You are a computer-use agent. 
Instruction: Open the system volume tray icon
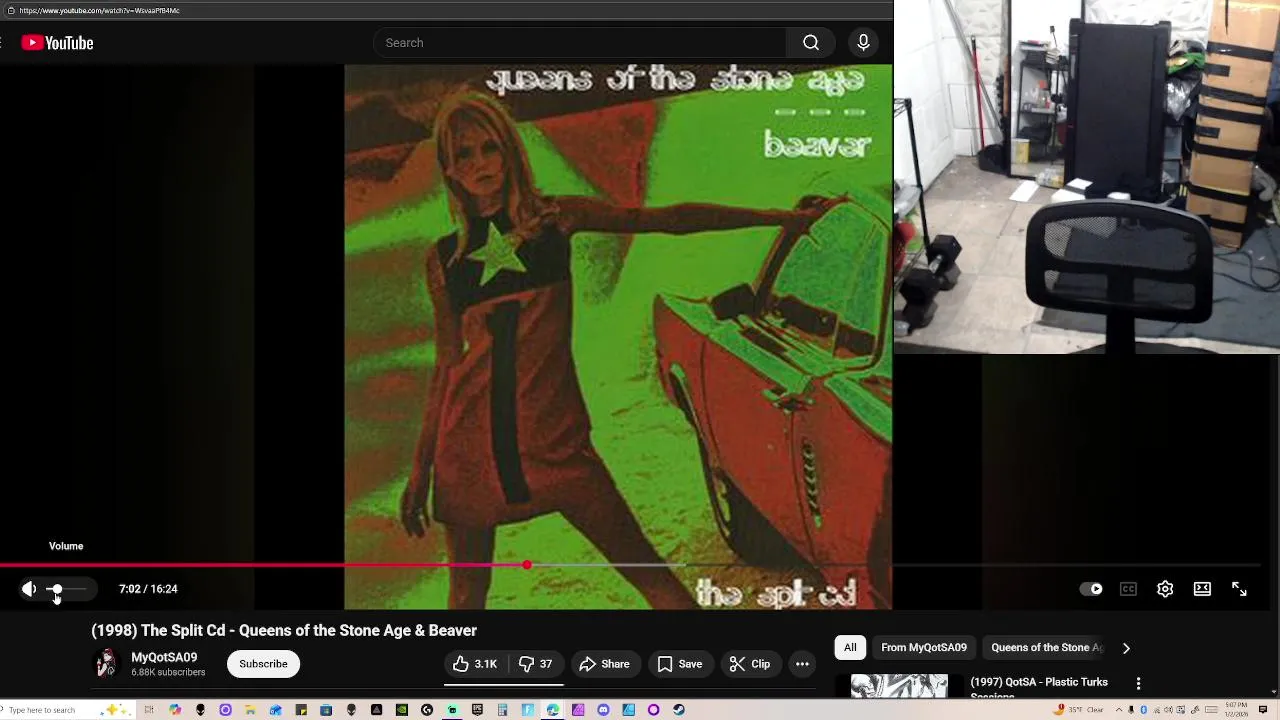tap(1168, 709)
